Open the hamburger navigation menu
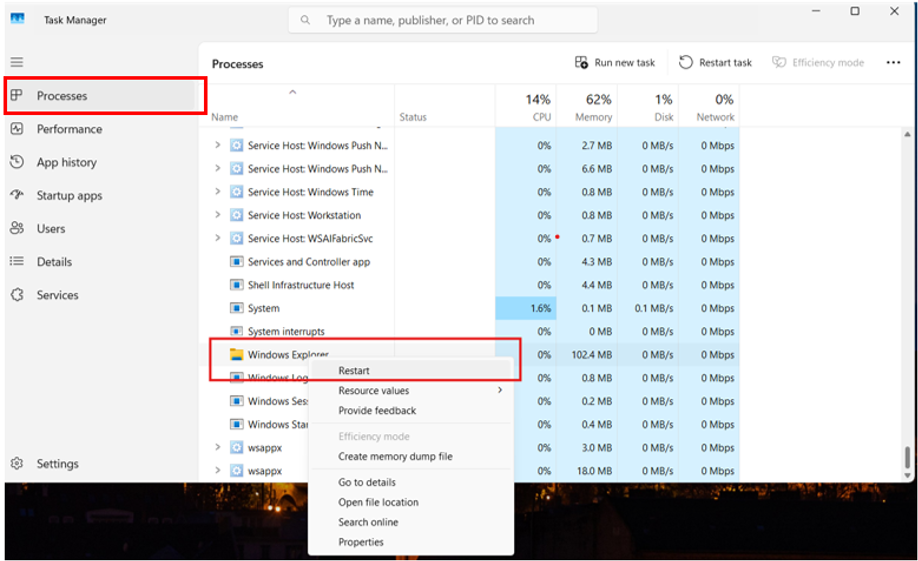 pyautogui.click(x=17, y=62)
